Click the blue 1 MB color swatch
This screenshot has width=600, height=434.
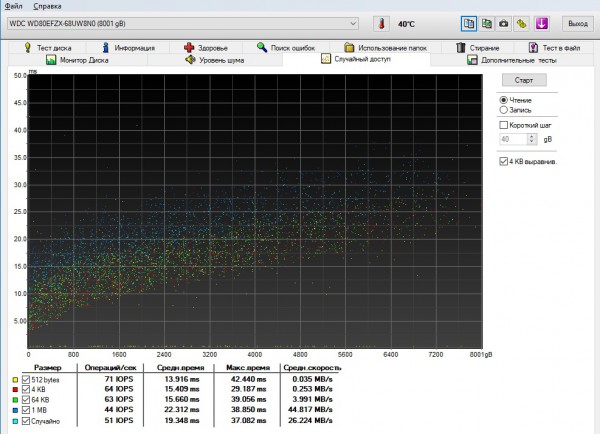[x=15, y=410]
